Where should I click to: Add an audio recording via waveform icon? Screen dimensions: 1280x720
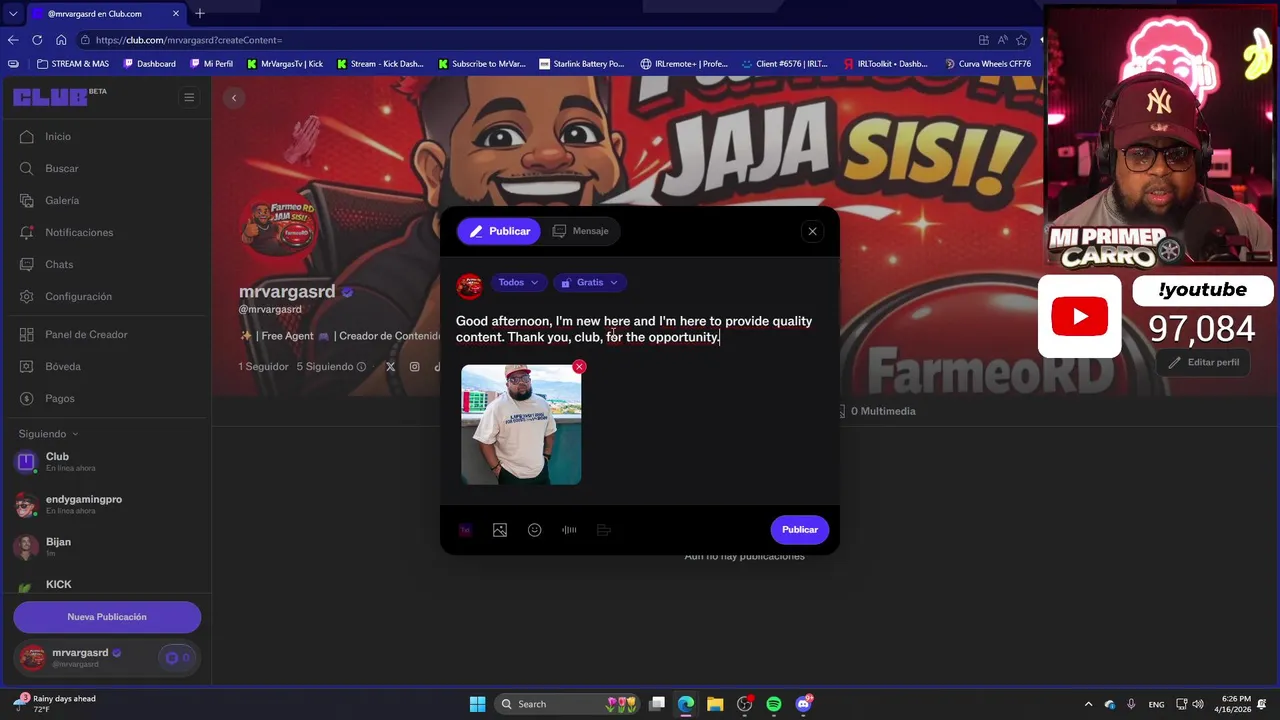[x=569, y=530]
